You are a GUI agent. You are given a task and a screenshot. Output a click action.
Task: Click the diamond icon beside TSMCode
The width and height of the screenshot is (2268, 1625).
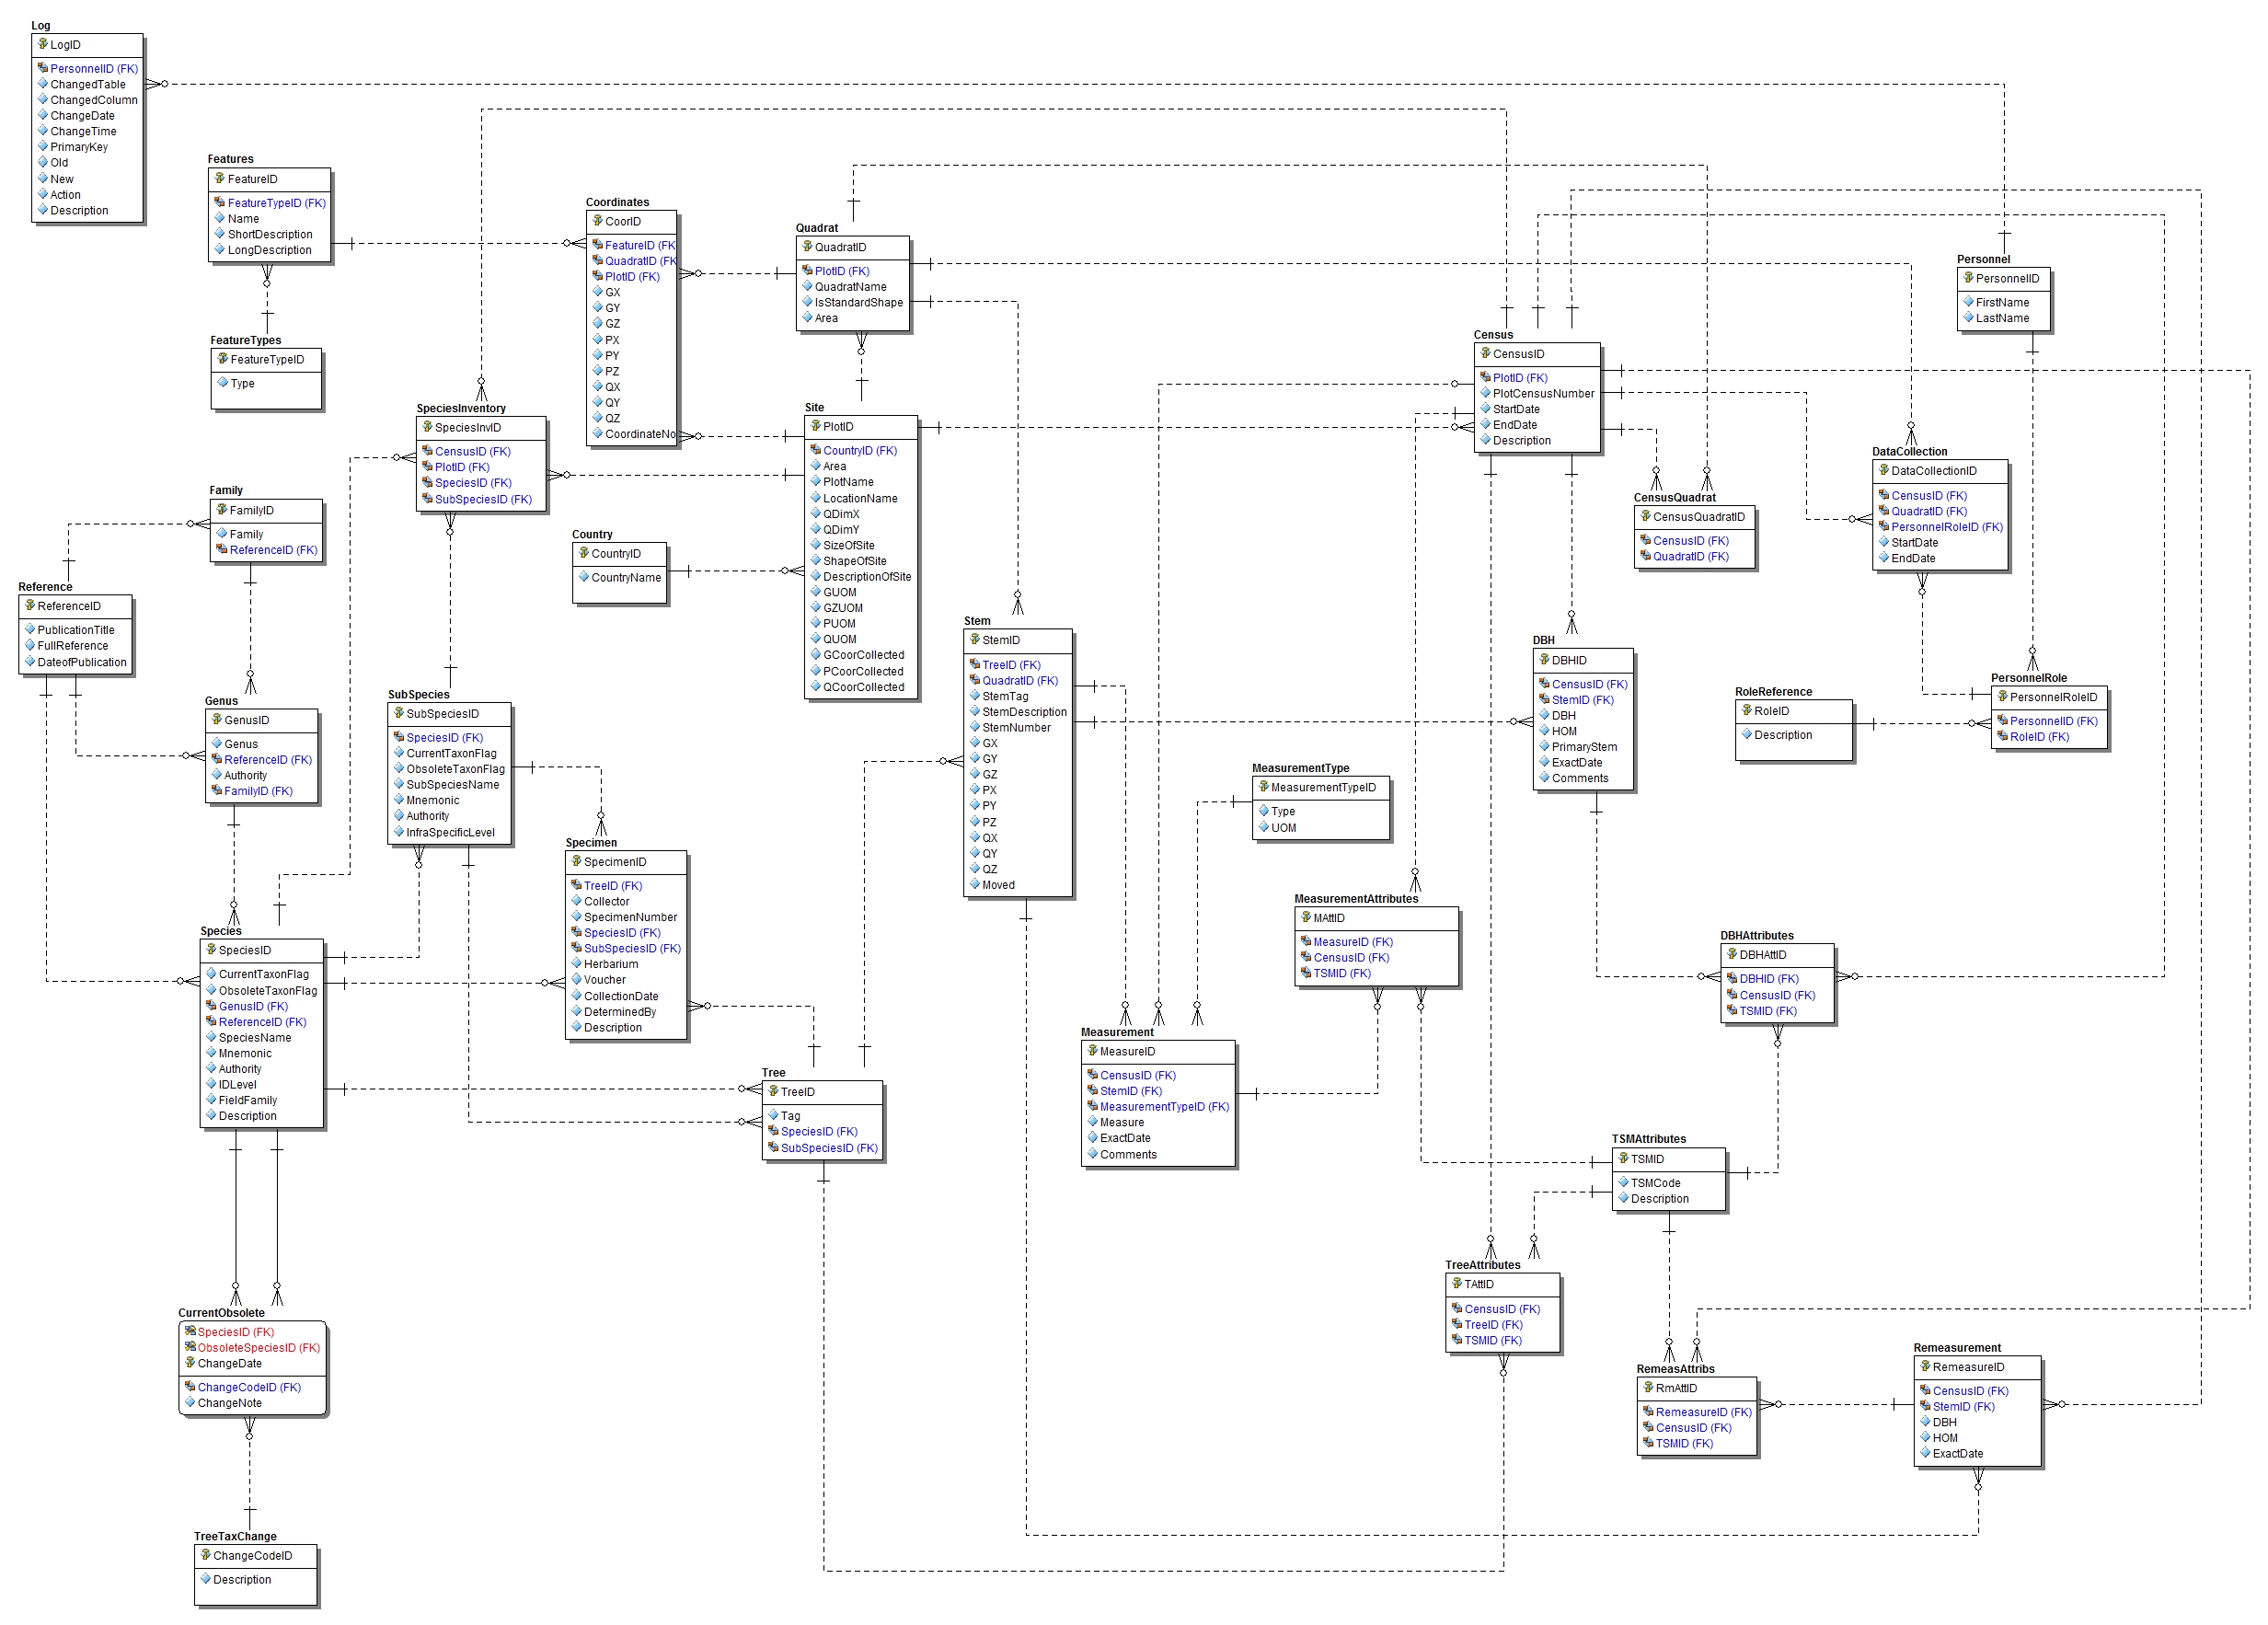(x=1623, y=1182)
